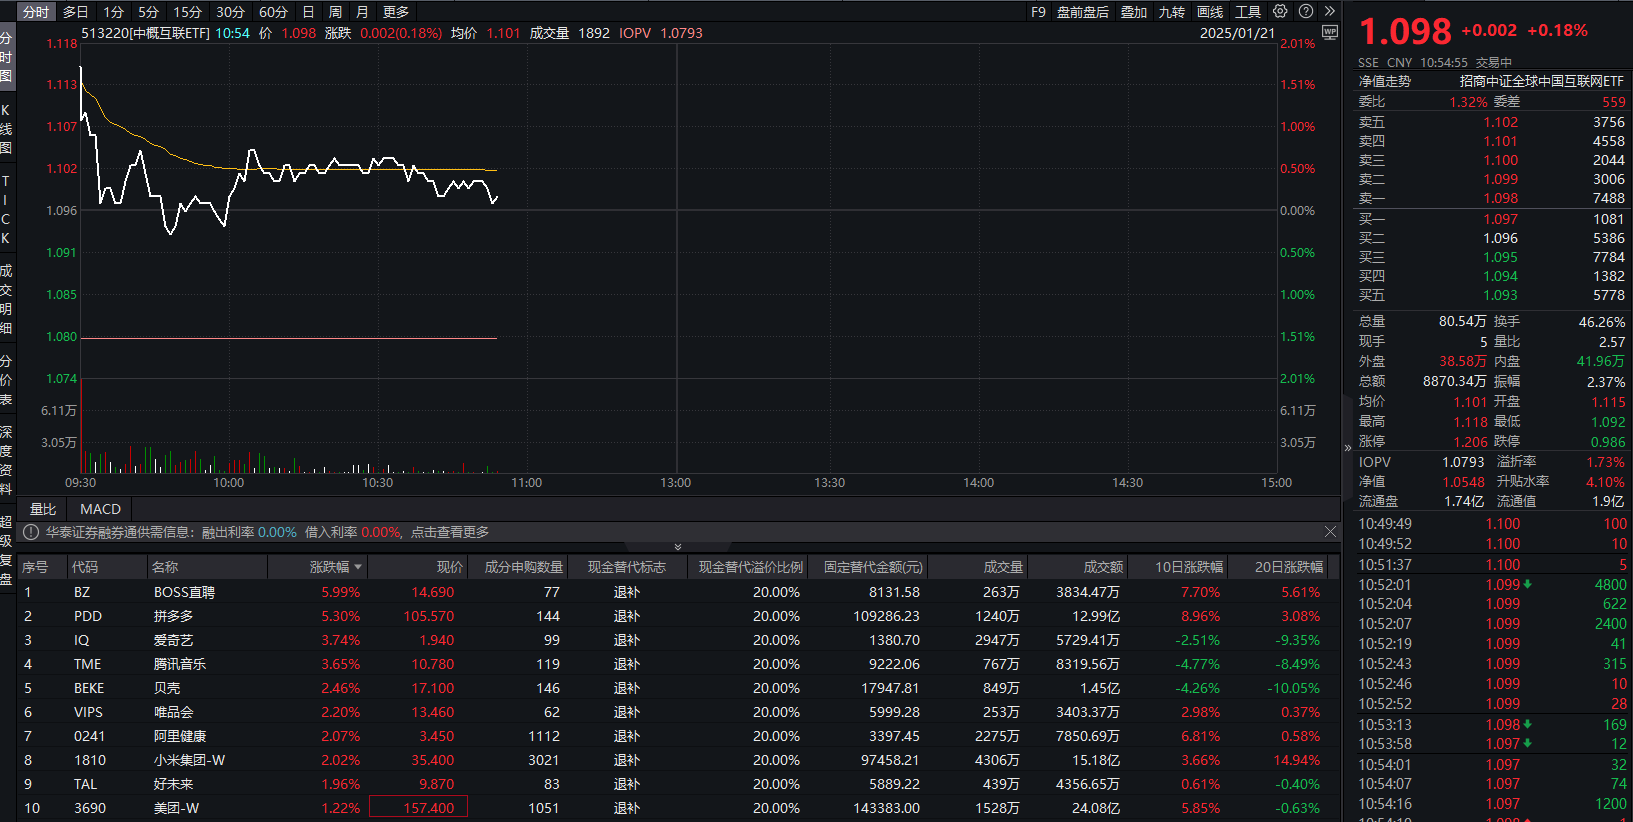Enable 九转 indicator

tap(1172, 12)
